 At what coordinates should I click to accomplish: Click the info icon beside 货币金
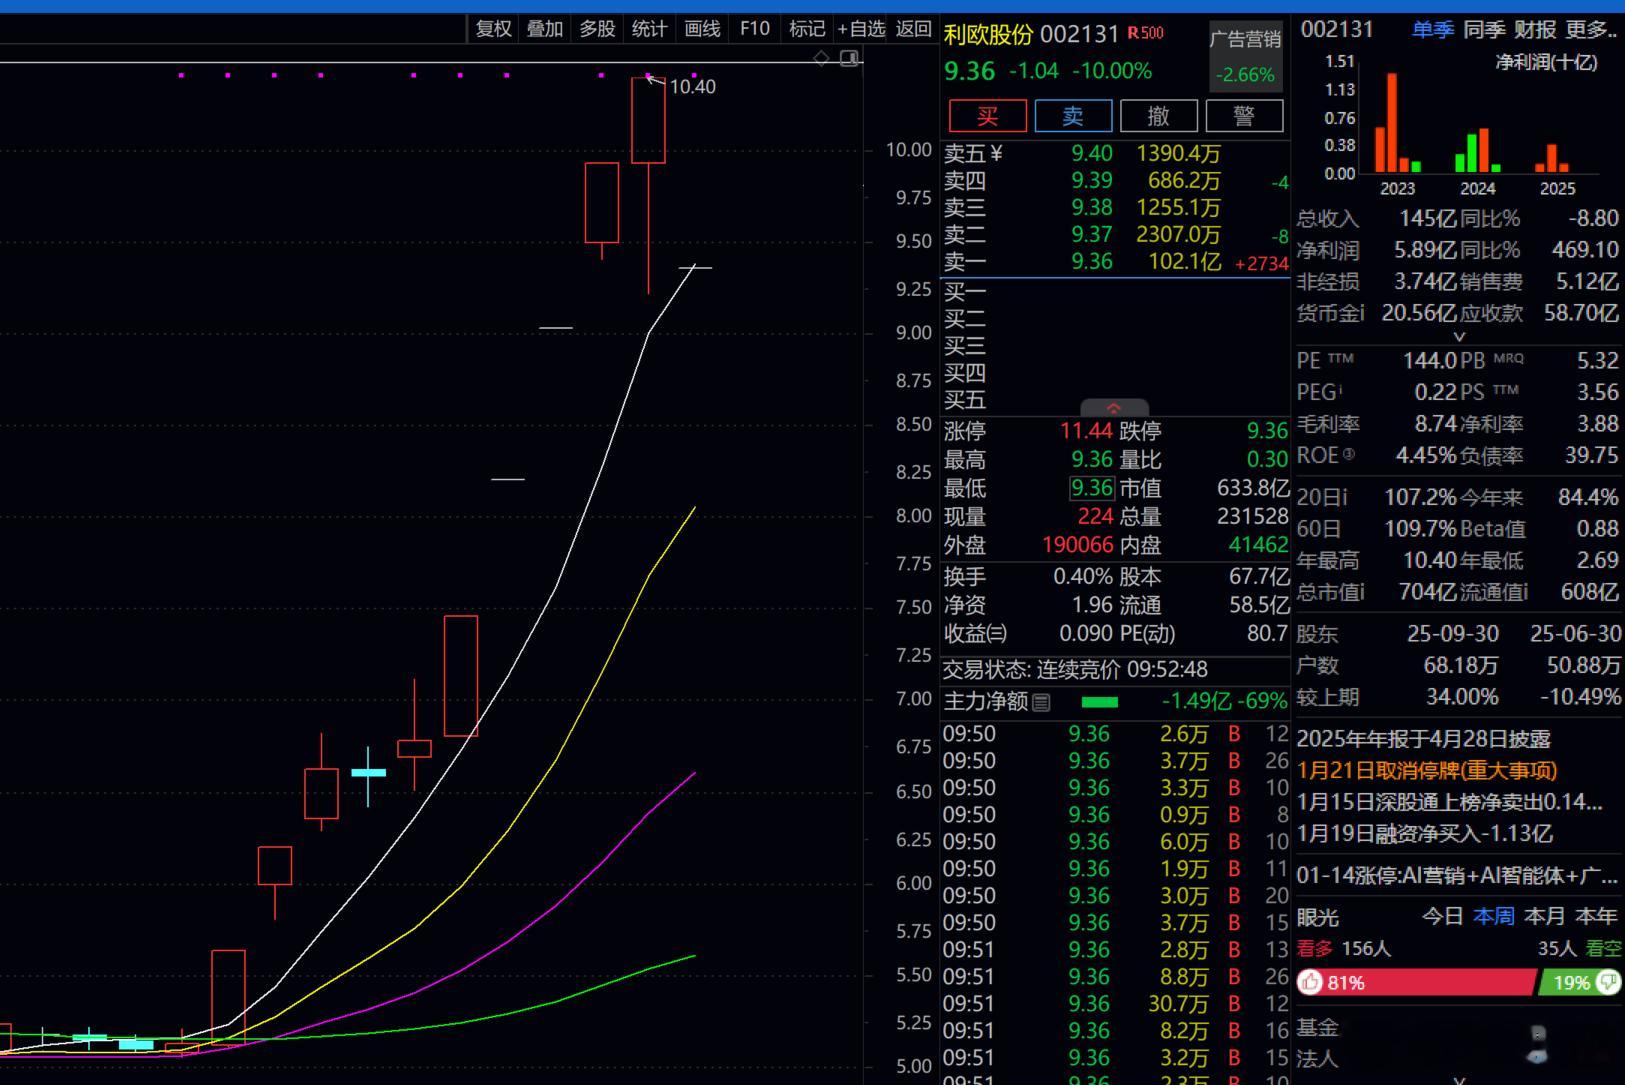(1360, 313)
